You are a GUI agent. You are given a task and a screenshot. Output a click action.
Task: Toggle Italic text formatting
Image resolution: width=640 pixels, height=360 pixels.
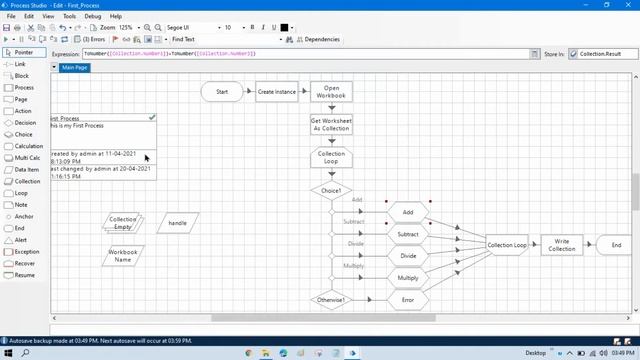(263, 27)
